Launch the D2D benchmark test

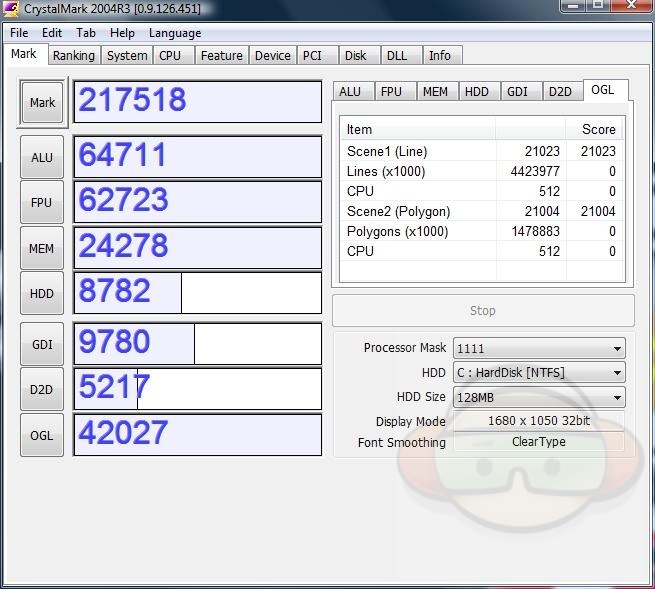[42, 390]
